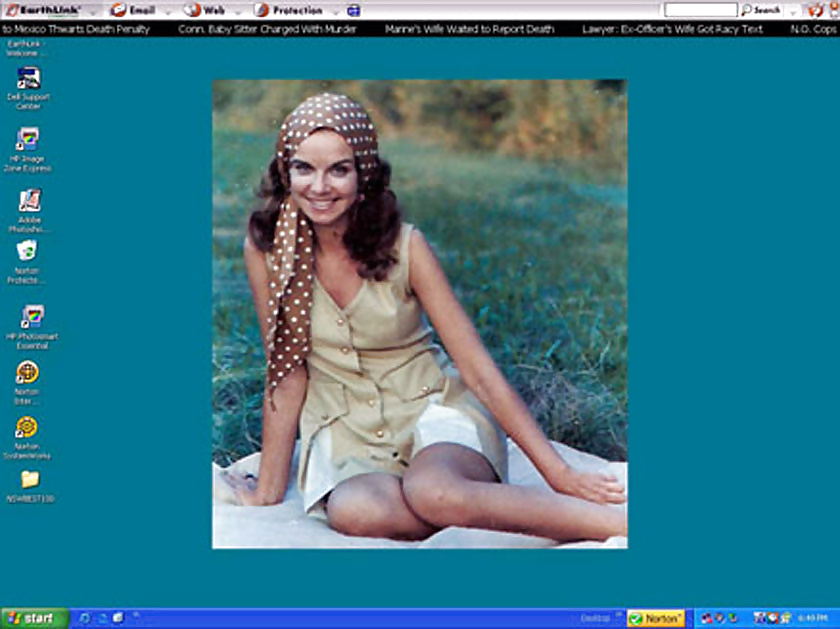Viewport: 840px width, 629px height.
Task: Open the Dell Support Center desktop icon
Action: [28, 79]
